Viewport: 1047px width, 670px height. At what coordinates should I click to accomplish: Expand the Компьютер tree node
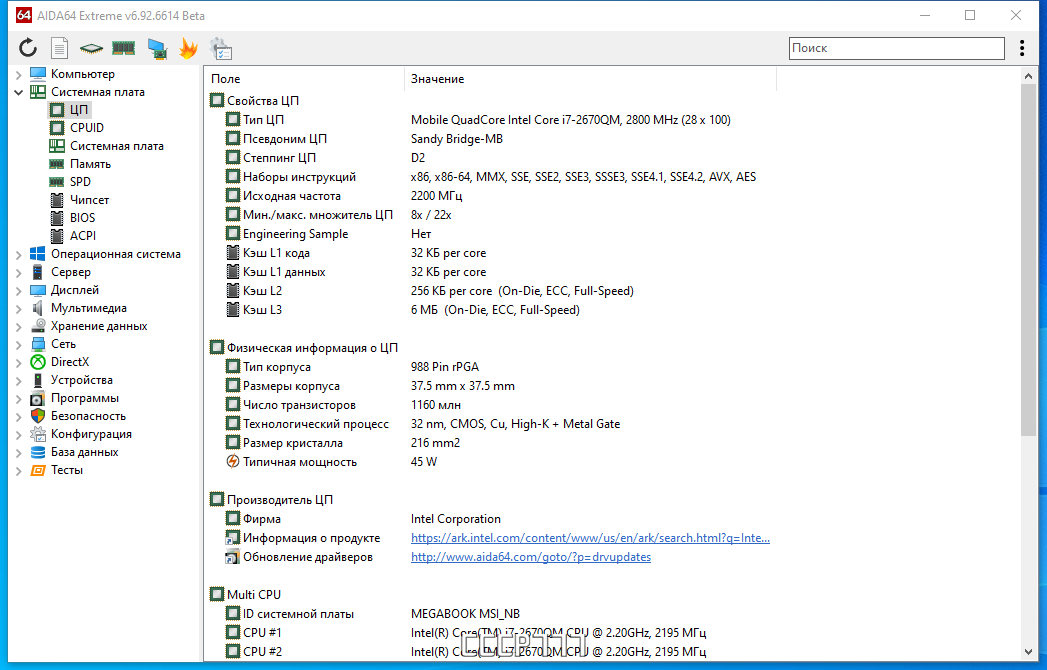(x=19, y=74)
